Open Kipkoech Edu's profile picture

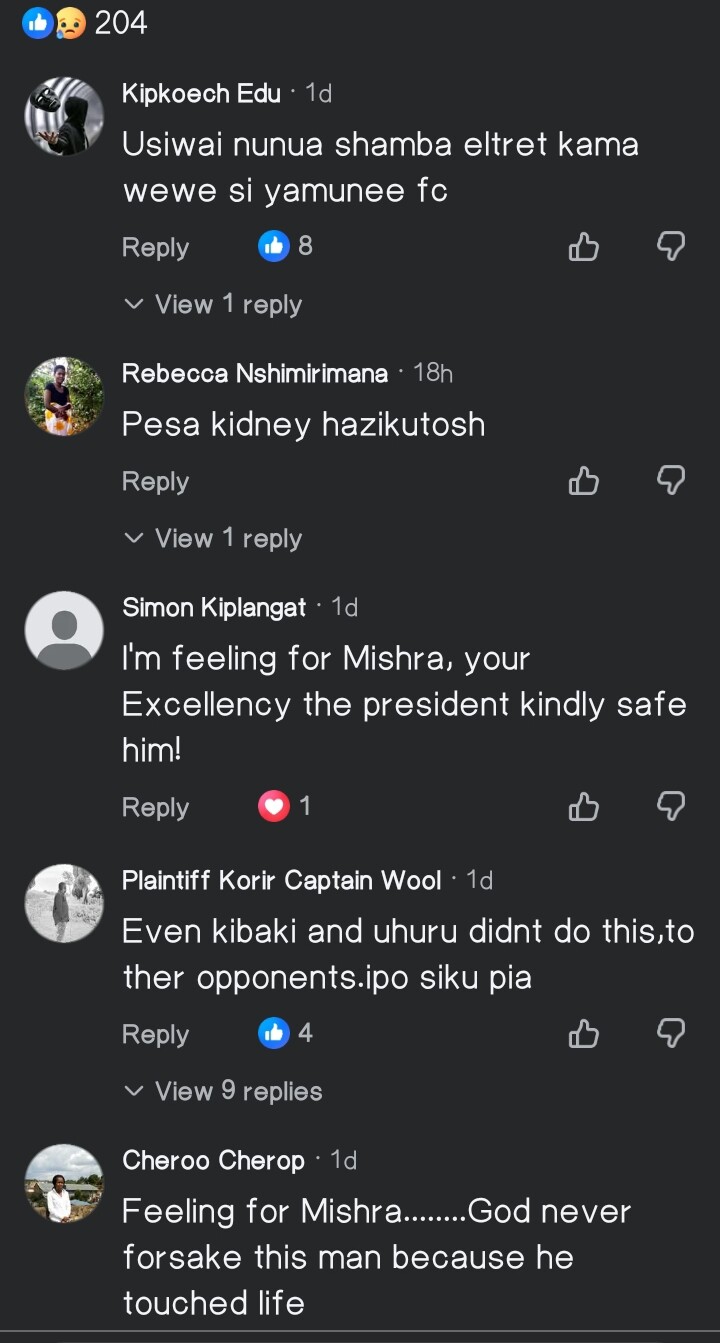64,117
